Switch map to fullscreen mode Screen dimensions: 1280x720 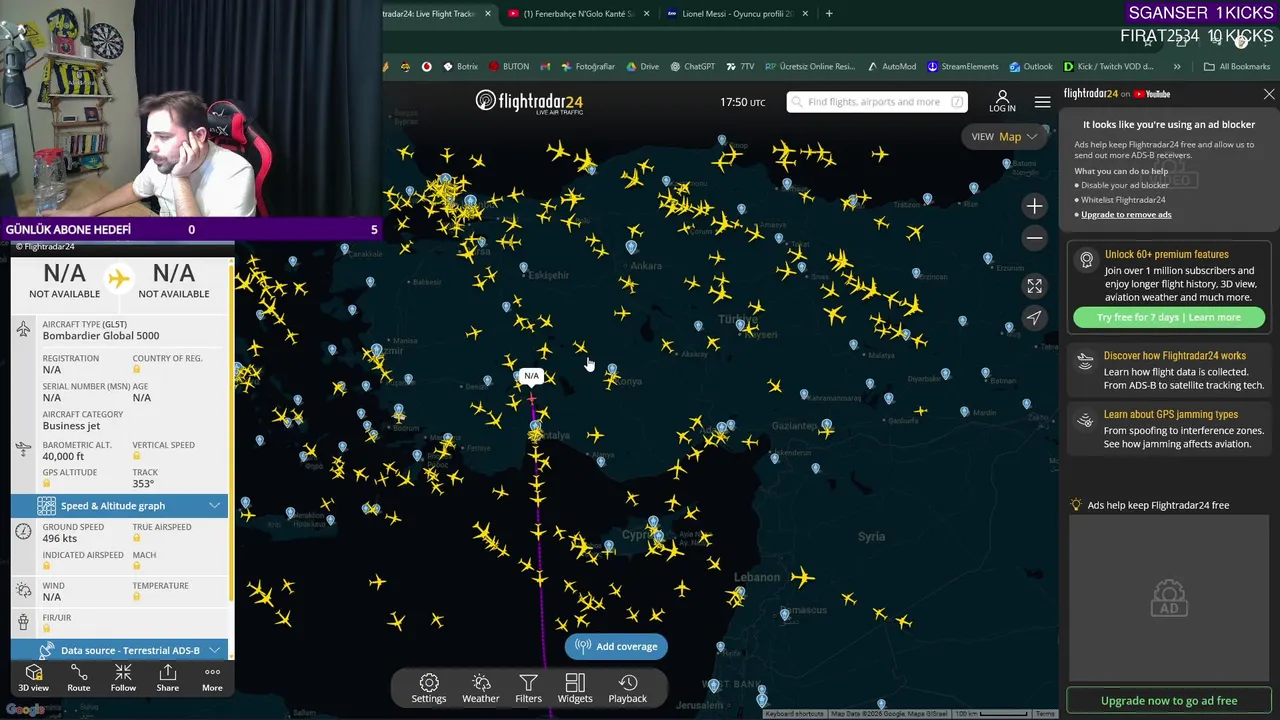[1034, 286]
